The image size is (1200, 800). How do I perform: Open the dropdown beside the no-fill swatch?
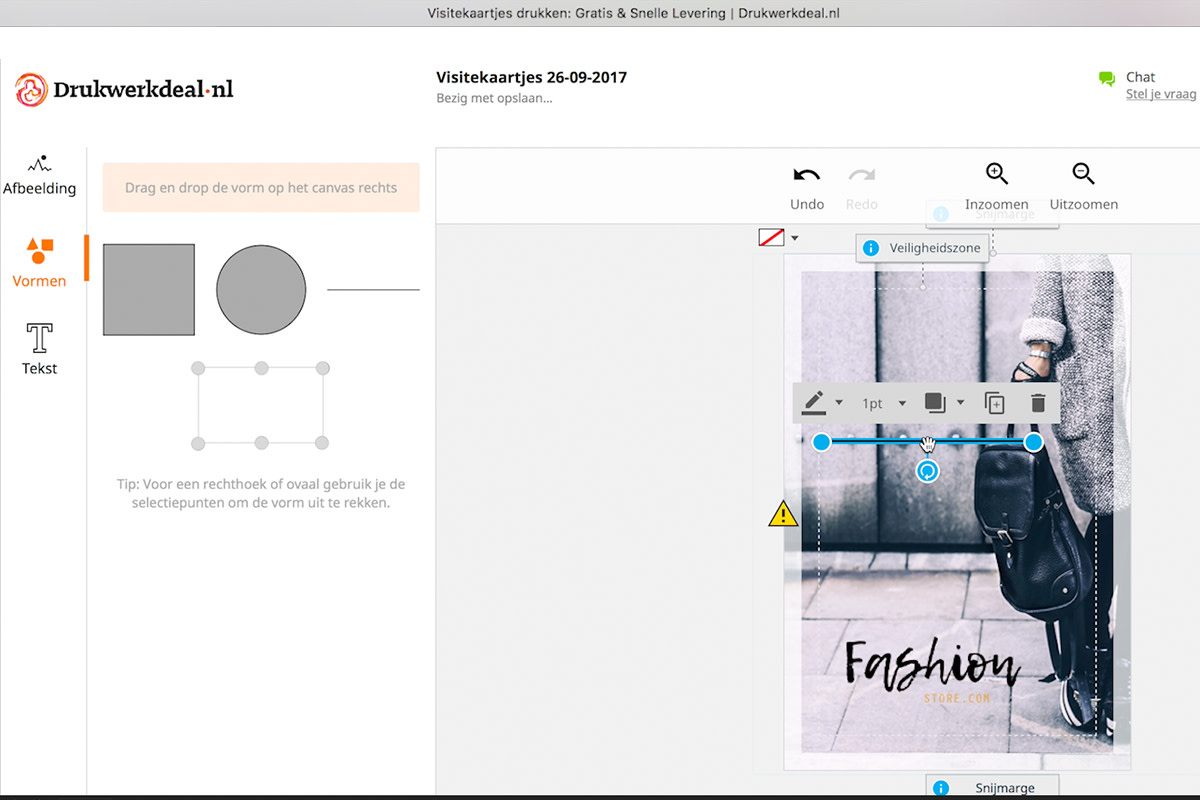[795, 238]
